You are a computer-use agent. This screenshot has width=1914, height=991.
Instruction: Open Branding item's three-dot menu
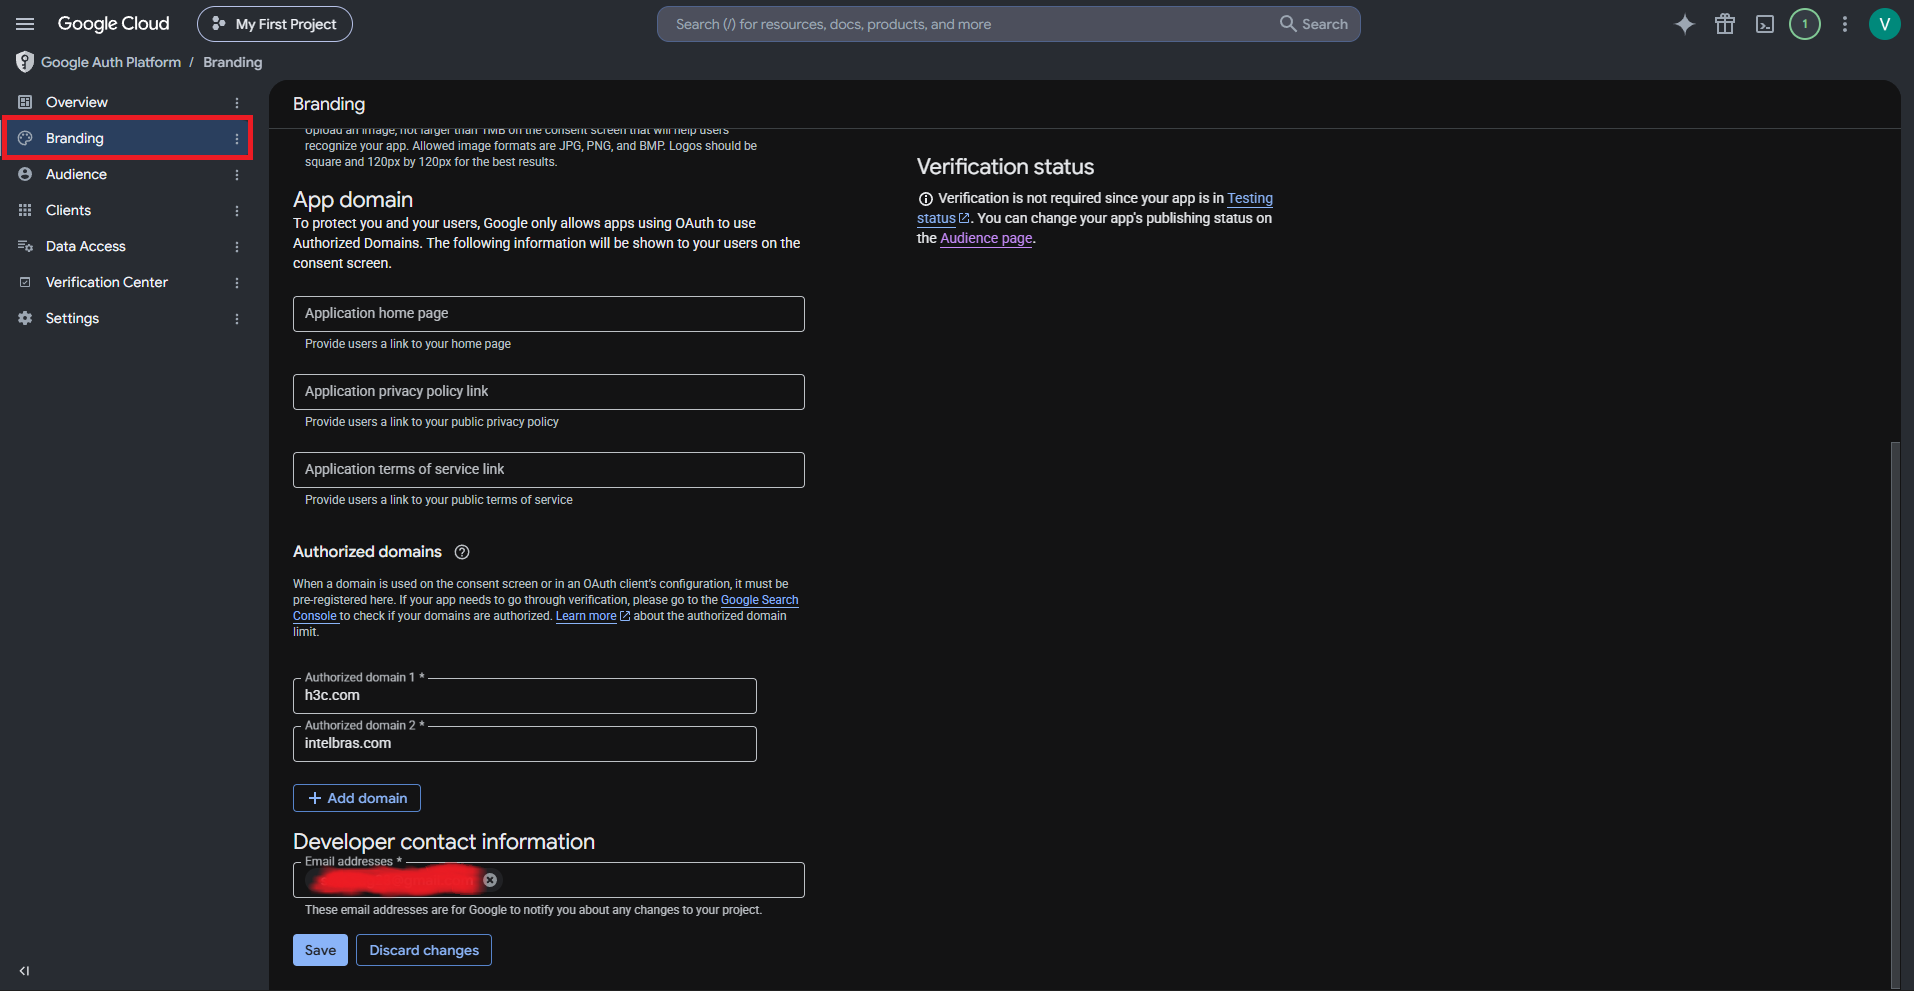tap(237, 138)
